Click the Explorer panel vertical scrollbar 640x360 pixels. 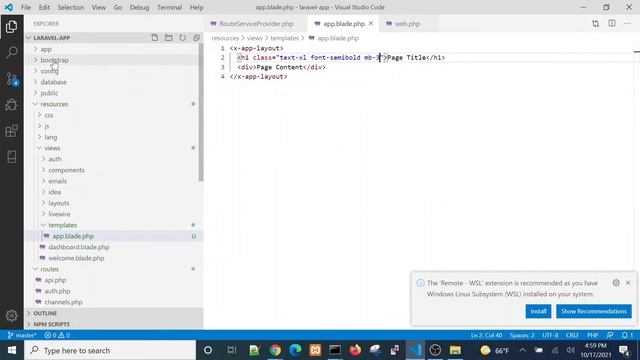coord(201,112)
